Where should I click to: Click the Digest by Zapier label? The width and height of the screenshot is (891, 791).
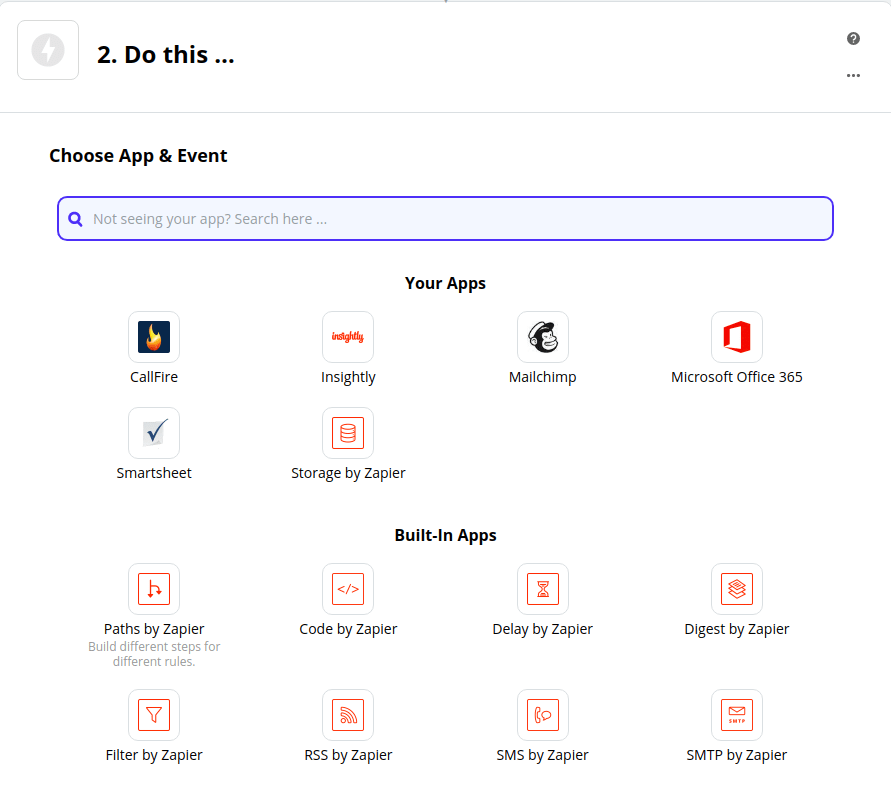point(736,629)
